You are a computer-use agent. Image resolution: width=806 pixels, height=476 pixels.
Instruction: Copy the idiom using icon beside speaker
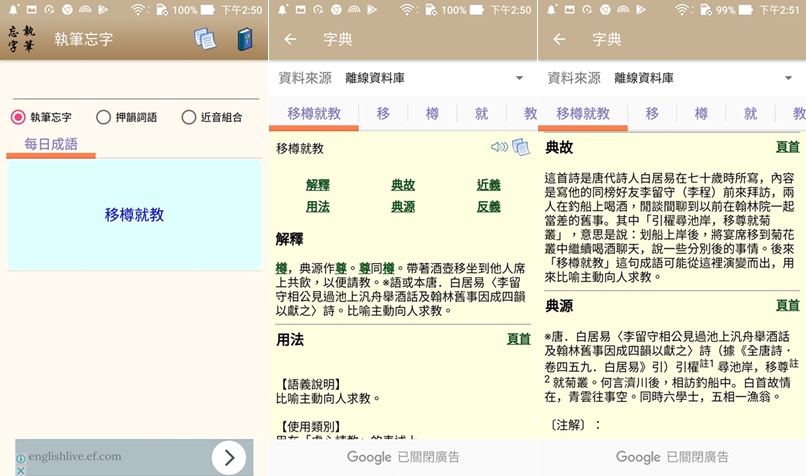[x=520, y=148]
